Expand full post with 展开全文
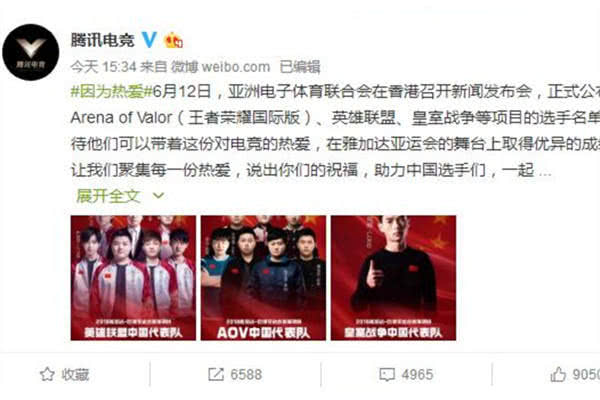The width and height of the screenshot is (600, 400). (x=108, y=196)
